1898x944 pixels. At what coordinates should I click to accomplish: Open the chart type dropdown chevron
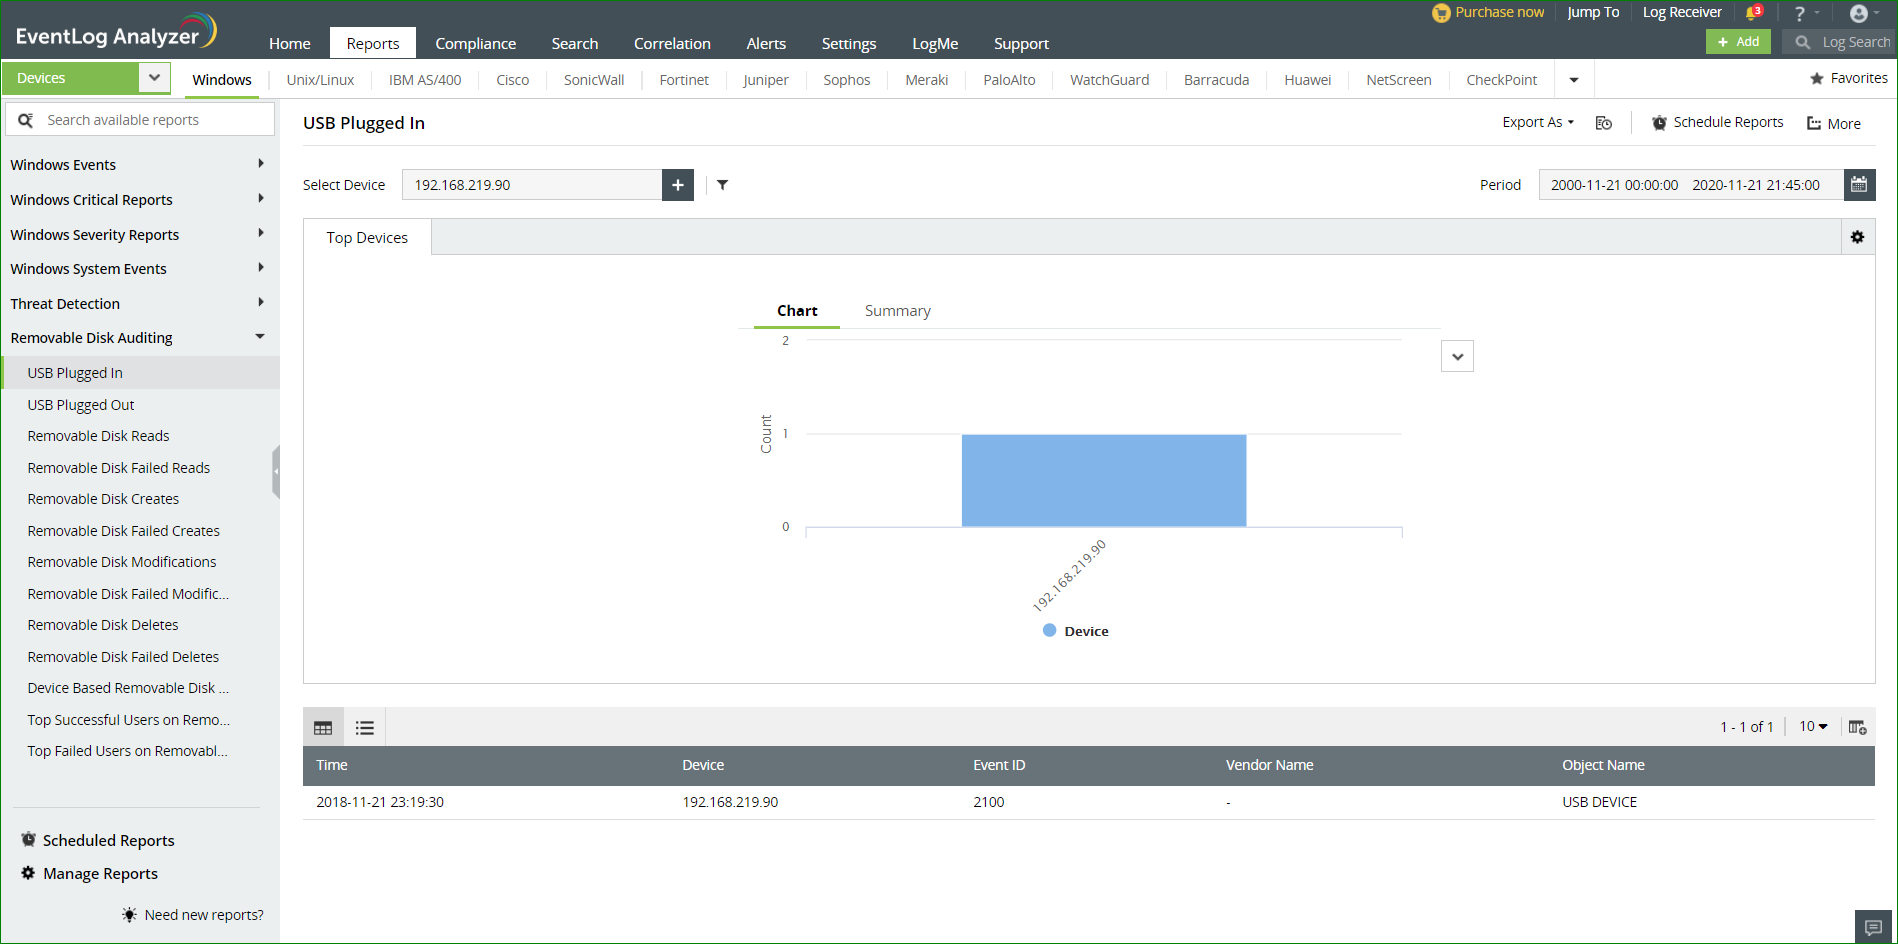[x=1457, y=356]
